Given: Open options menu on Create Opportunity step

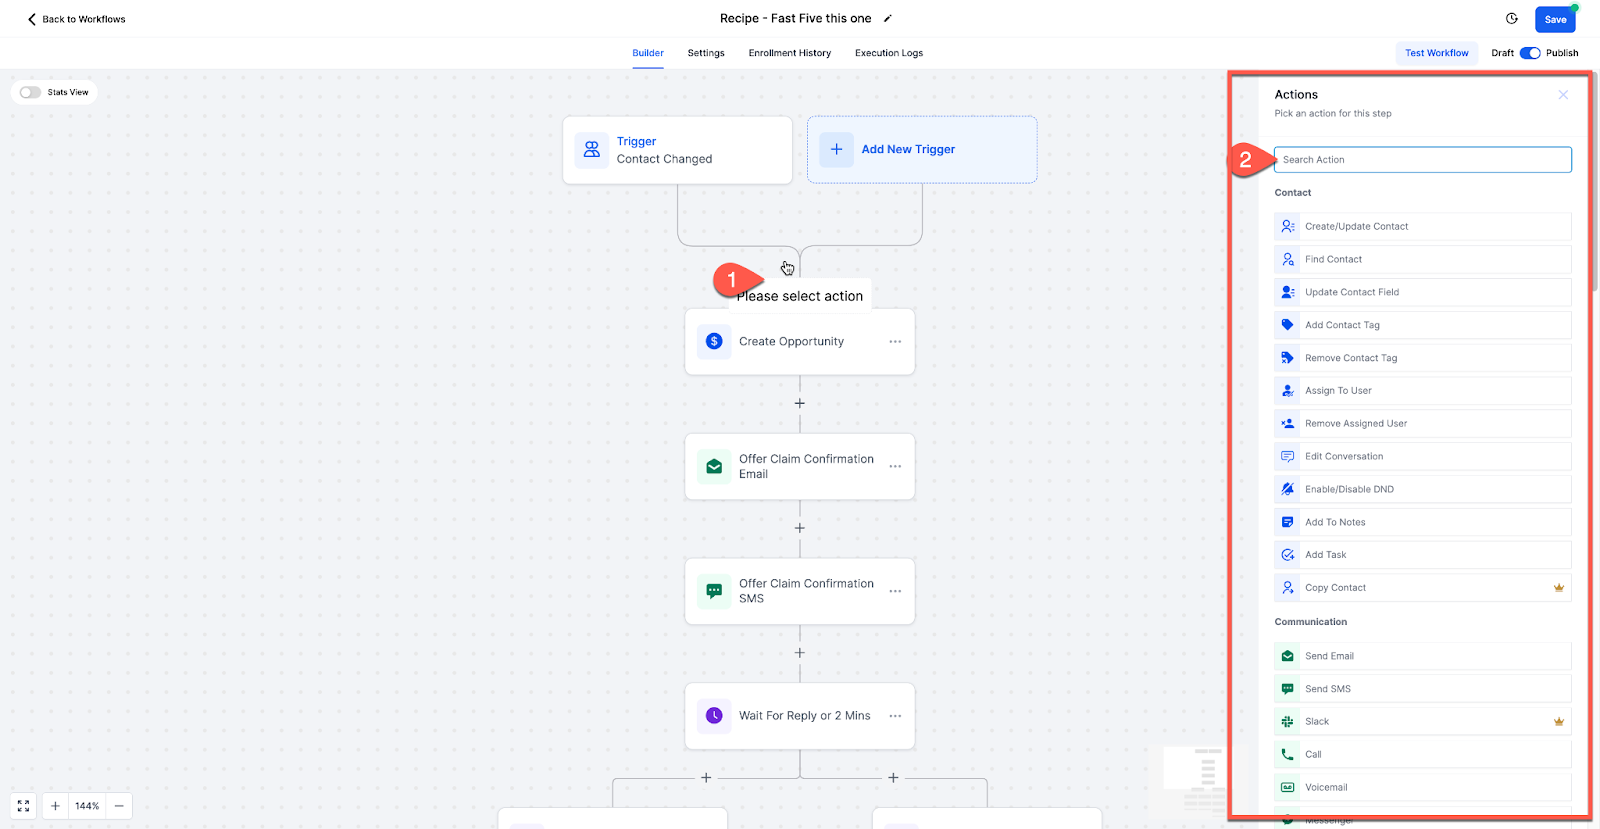Looking at the screenshot, I should (894, 341).
